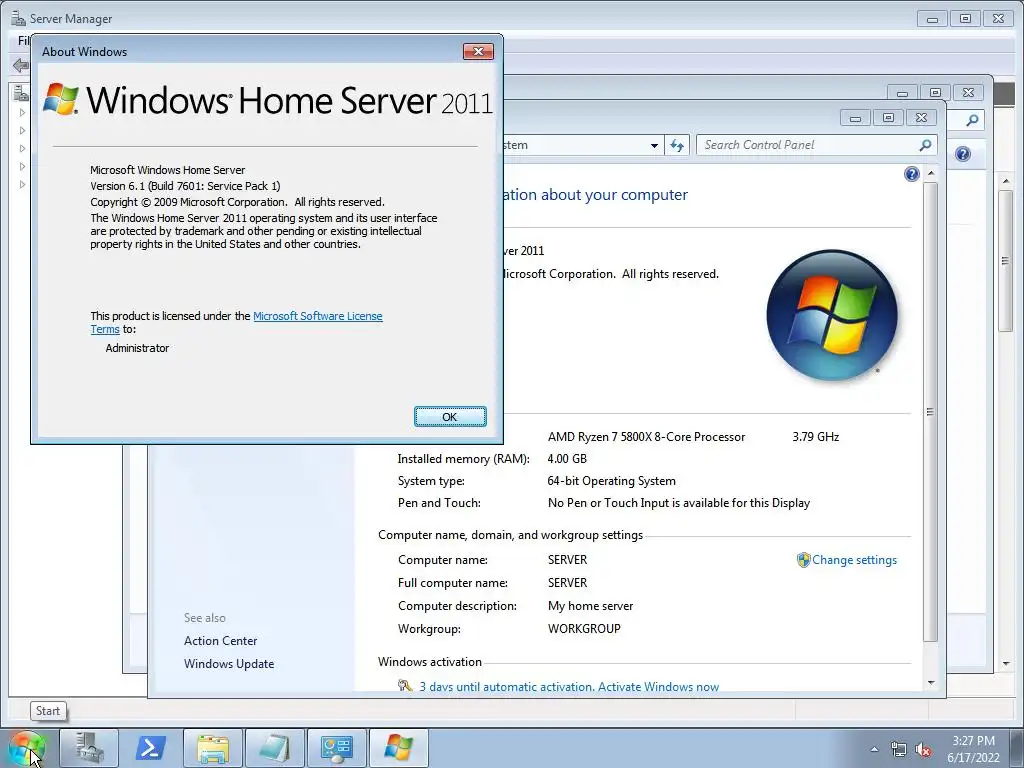This screenshot has width=1024, height=768.
Task: Expand the fifth Server Manager tree node
Action: pos(22,184)
